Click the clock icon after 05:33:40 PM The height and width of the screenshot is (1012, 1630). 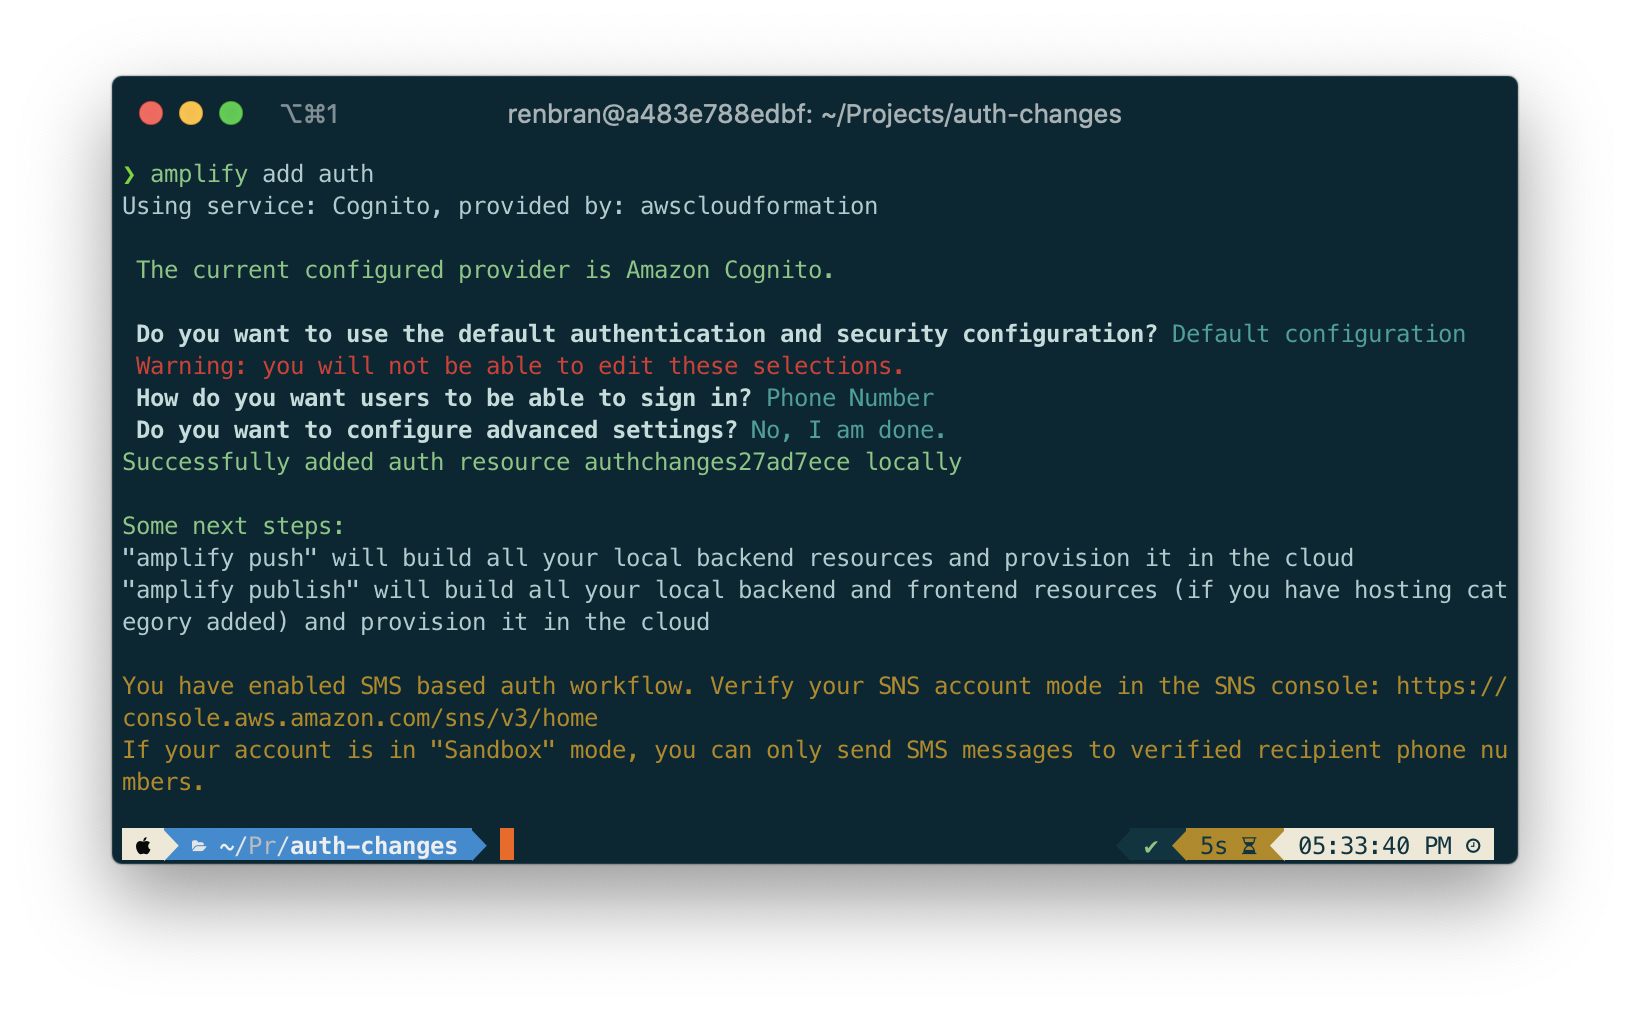(x=1474, y=845)
